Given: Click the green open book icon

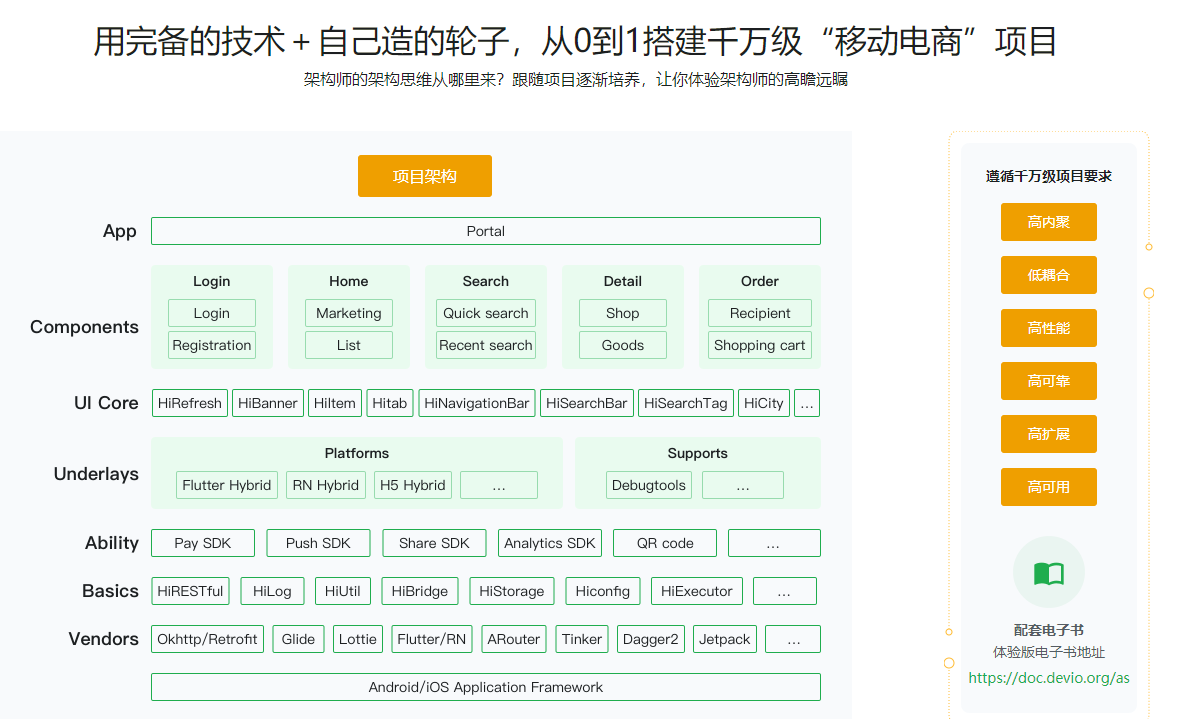Looking at the screenshot, I should tap(1048, 573).
